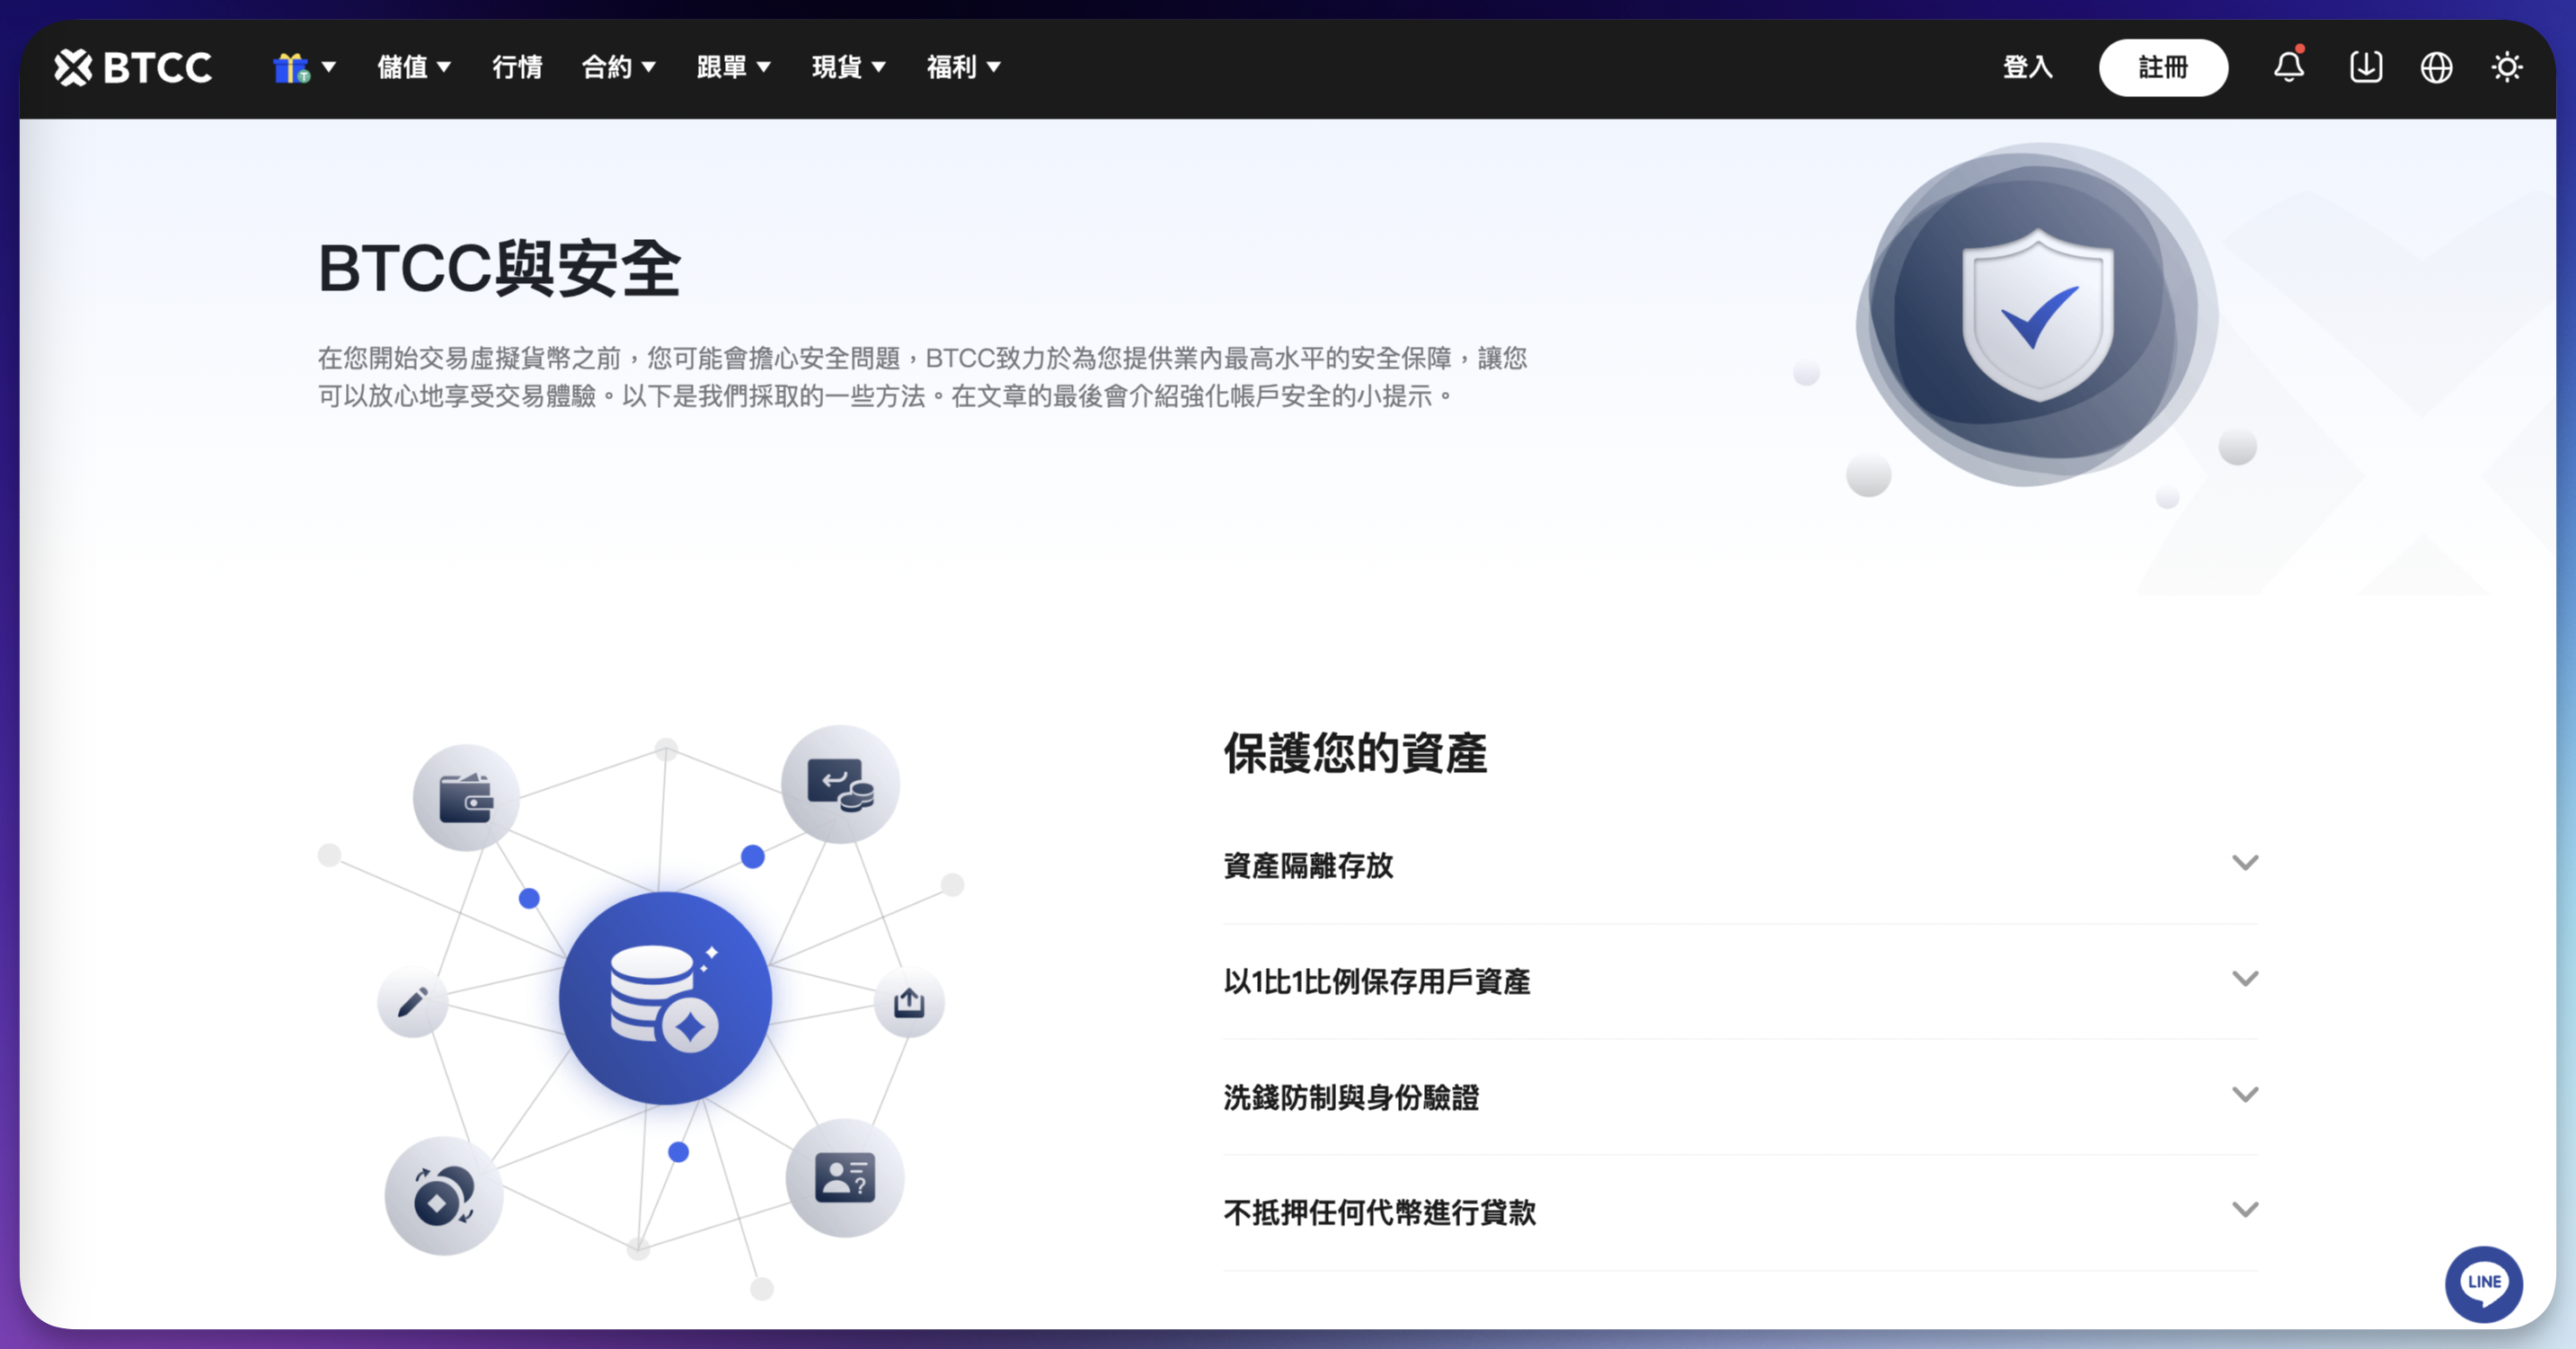Click the BTCC與安全 page heading
This screenshot has height=1349, width=2576.
click(x=499, y=268)
